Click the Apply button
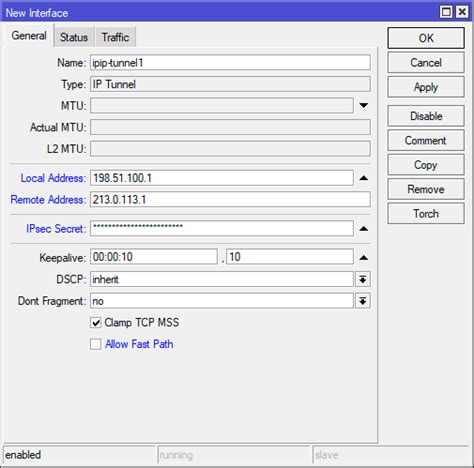 (426, 87)
